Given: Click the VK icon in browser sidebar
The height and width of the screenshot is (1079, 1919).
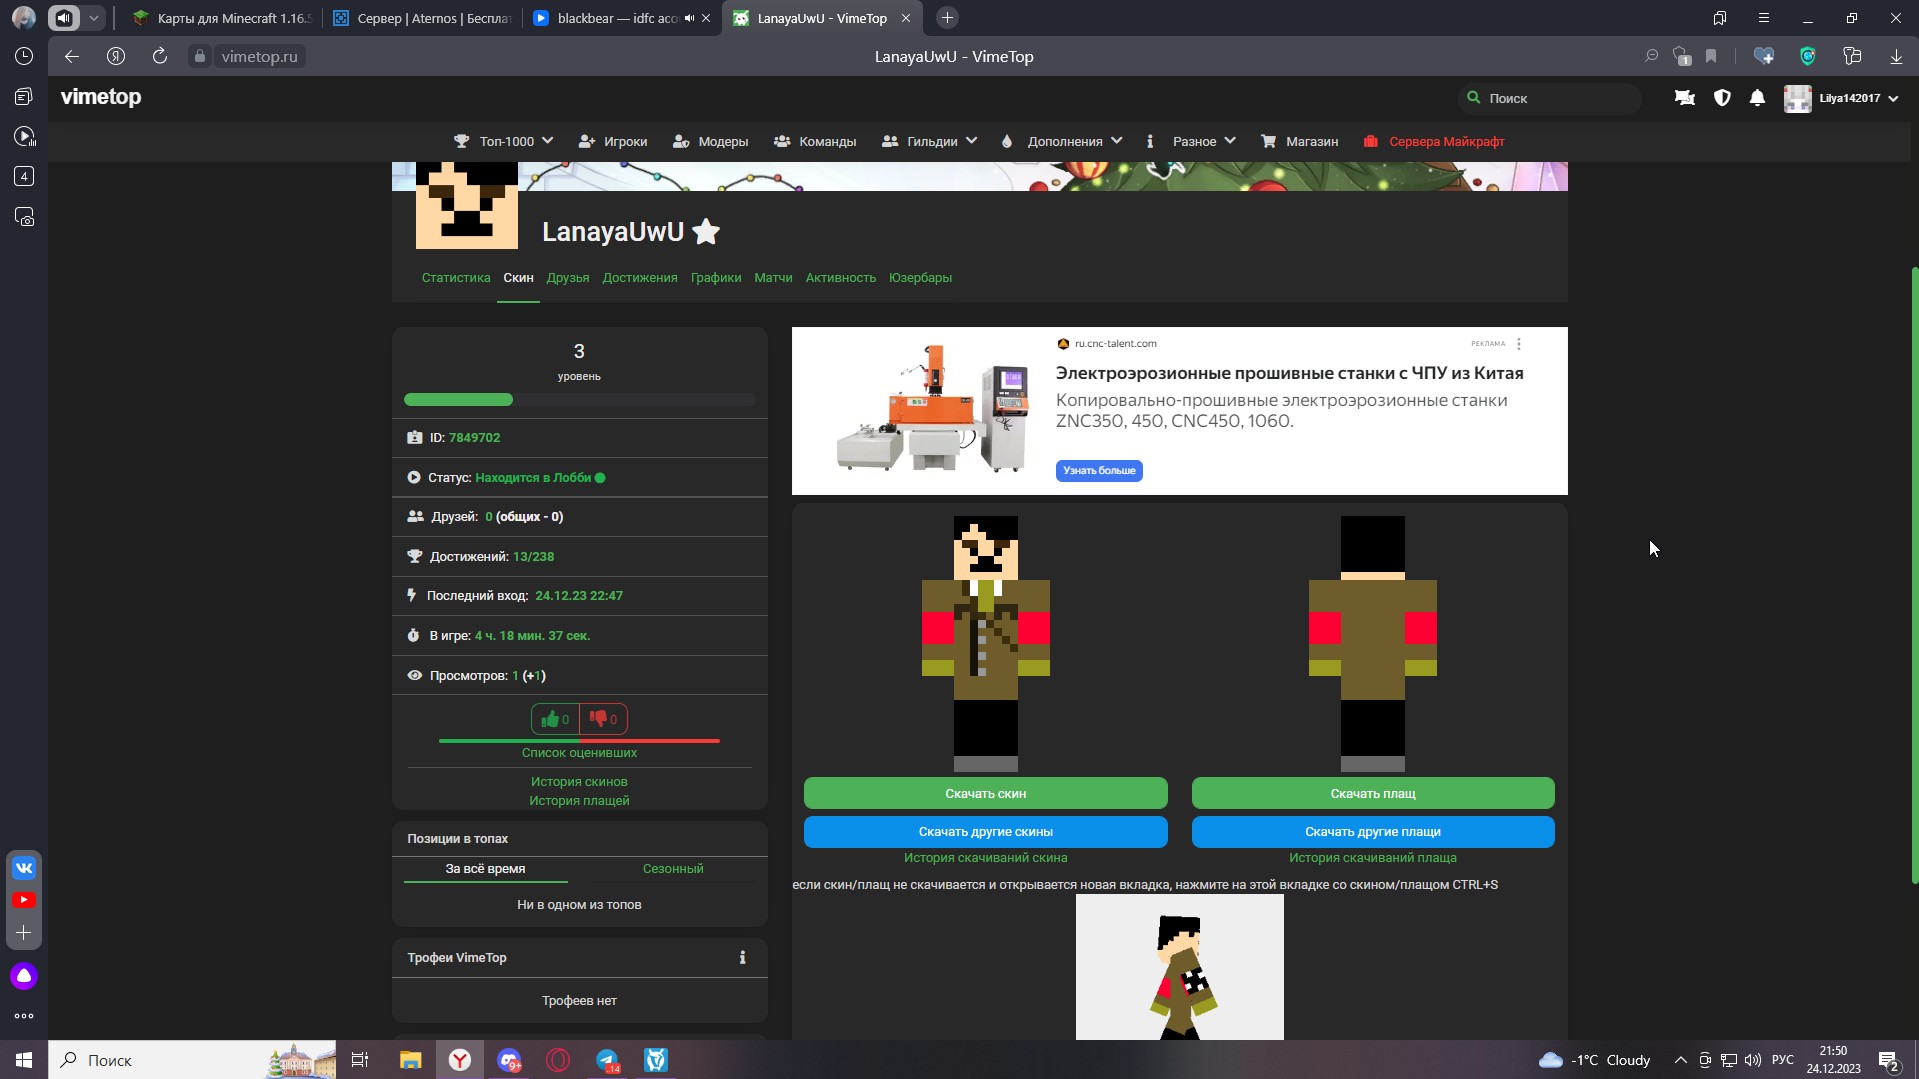Looking at the screenshot, I should (x=24, y=868).
